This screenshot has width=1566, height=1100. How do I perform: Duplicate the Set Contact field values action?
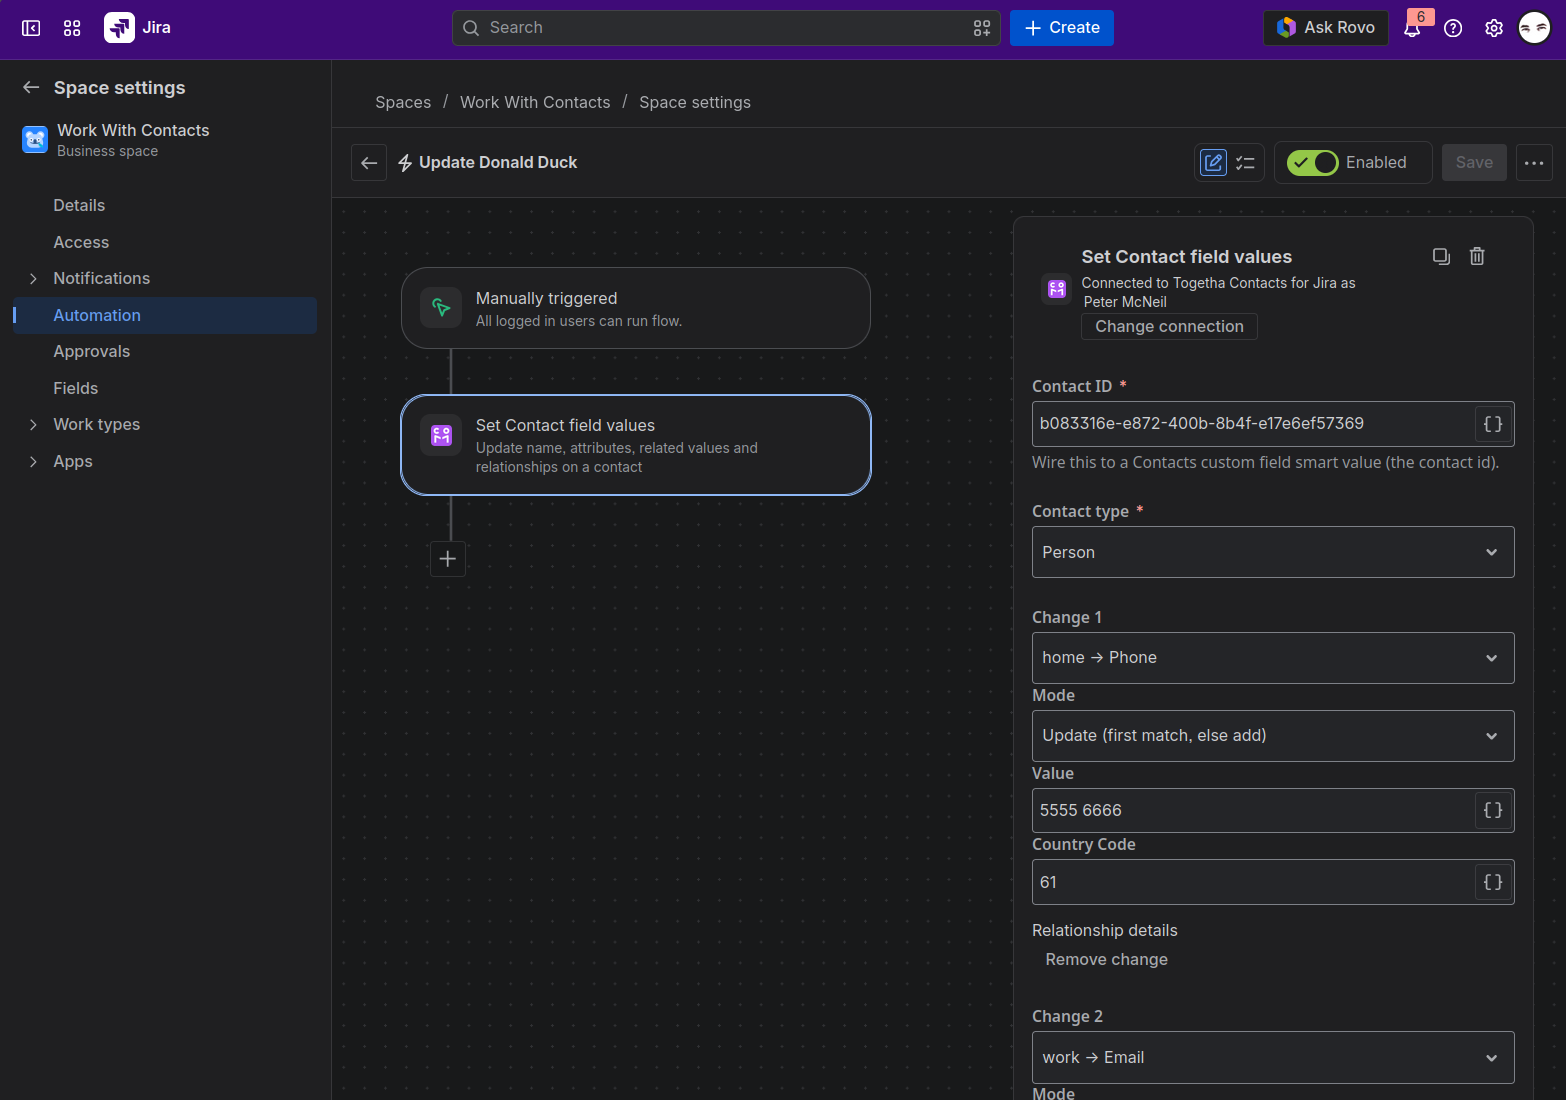click(x=1441, y=256)
